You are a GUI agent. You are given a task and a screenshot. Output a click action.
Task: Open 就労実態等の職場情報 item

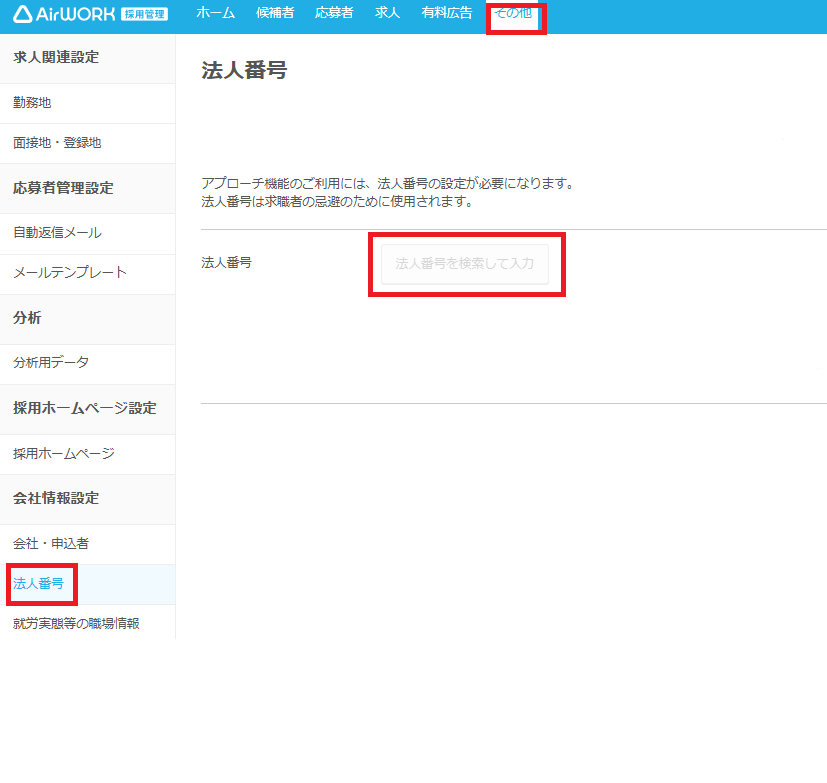coord(88,623)
